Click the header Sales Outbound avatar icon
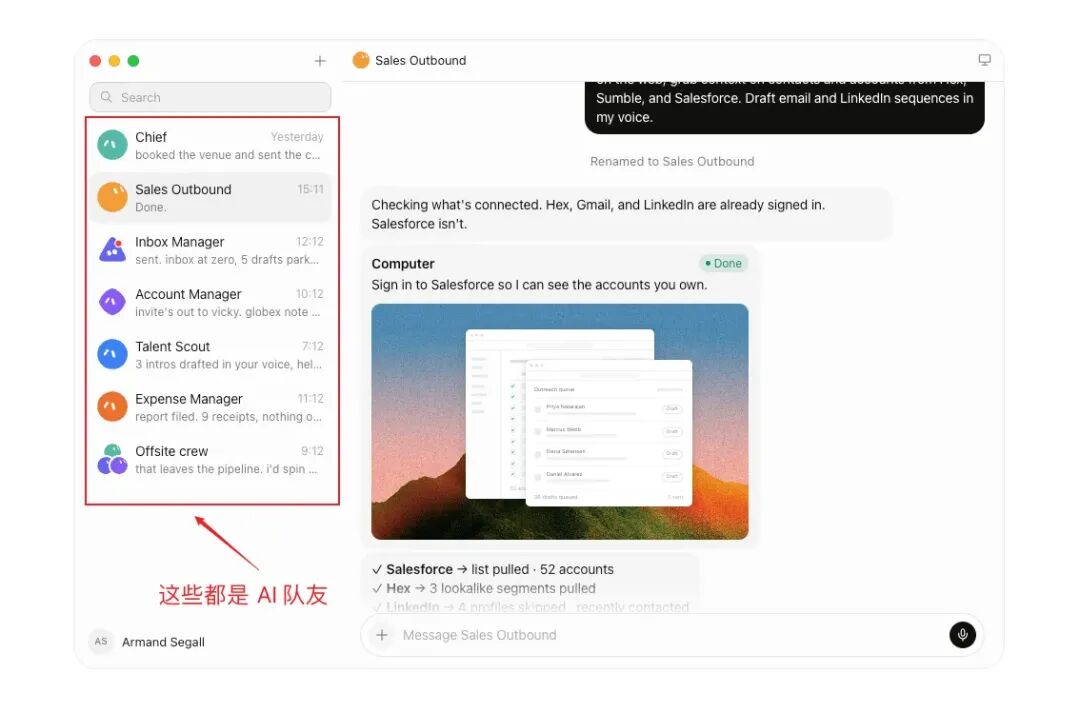This screenshot has width=1080, height=713. pyautogui.click(x=361, y=60)
